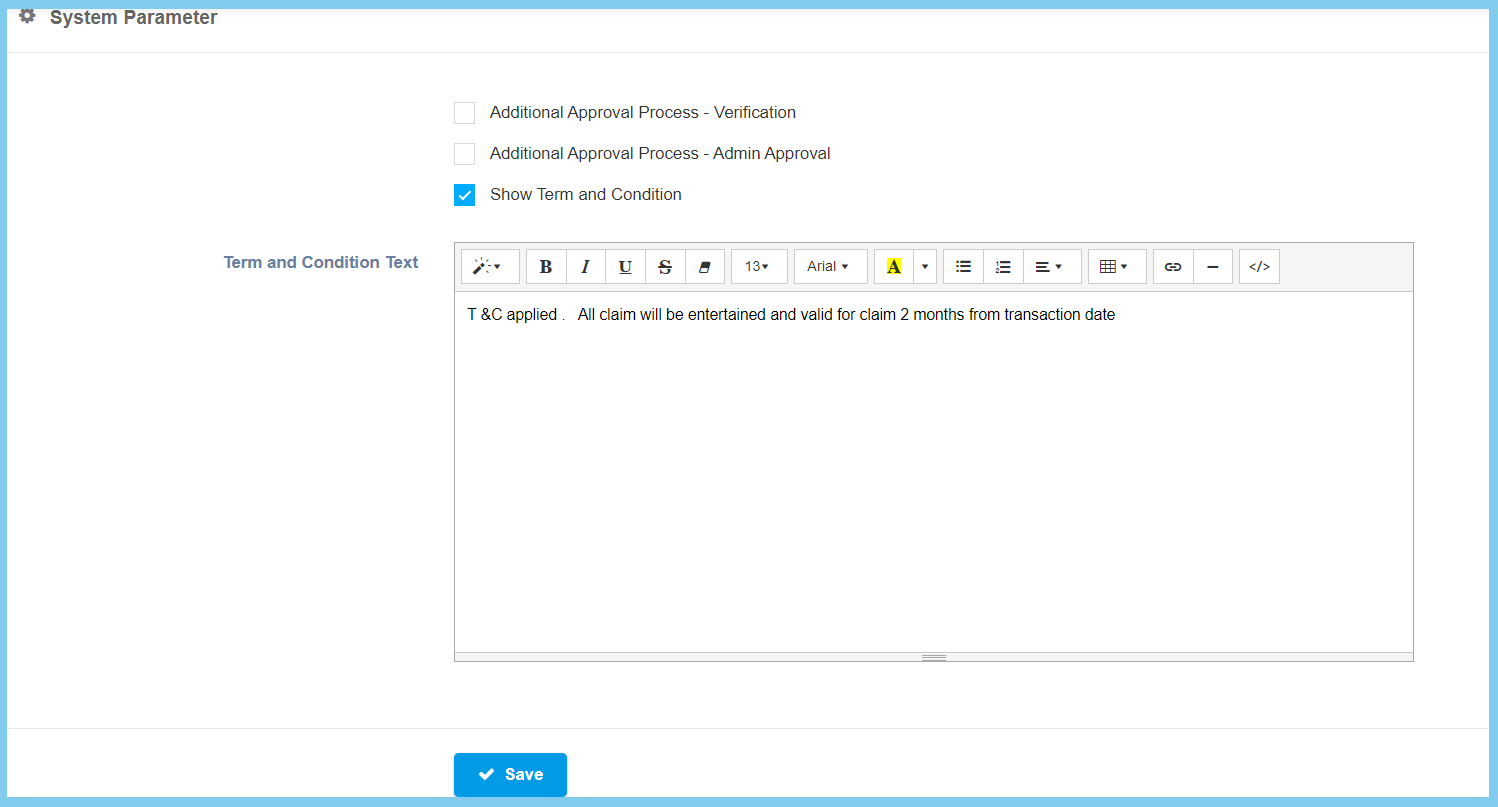Image resolution: width=1498 pixels, height=807 pixels.
Task: Open the Arial font family dropdown
Action: click(829, 267)
